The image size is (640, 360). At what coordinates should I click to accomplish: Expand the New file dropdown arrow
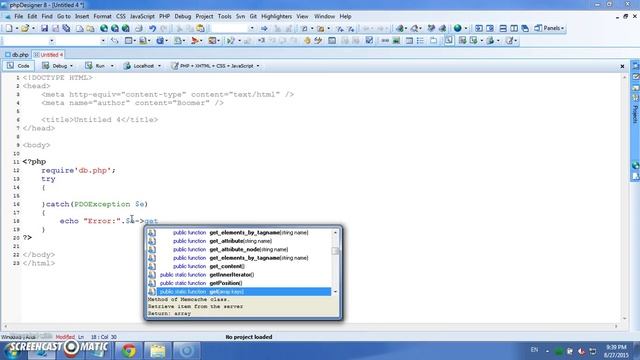pos(17,29)
